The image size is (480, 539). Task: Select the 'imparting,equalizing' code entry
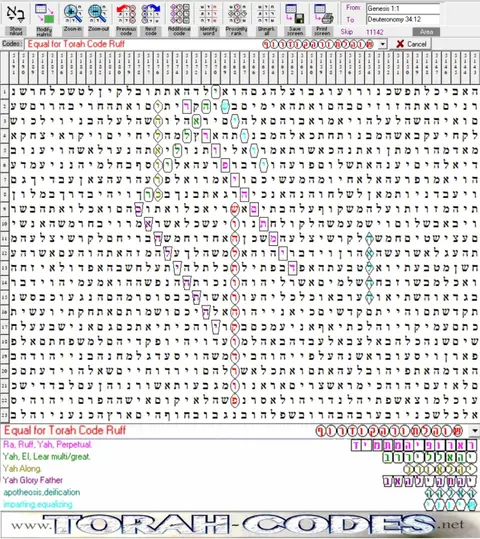point(38,504)
